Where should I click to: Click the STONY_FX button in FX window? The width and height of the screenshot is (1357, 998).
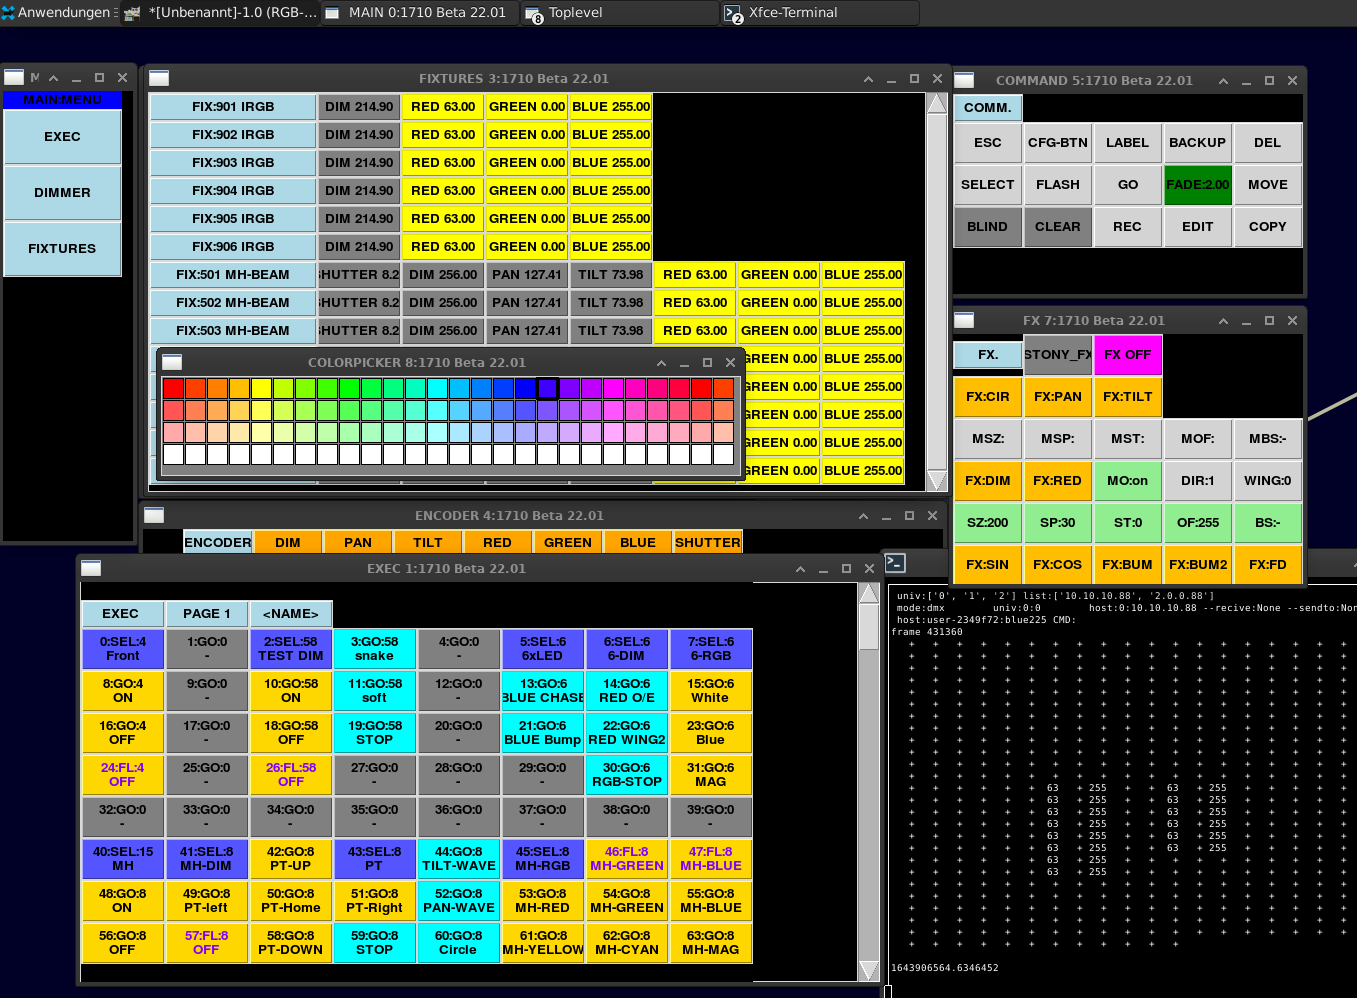click(1058, 355)
